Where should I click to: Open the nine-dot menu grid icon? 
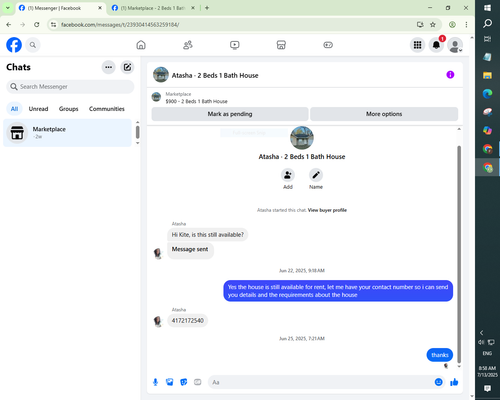coord(417,45)
